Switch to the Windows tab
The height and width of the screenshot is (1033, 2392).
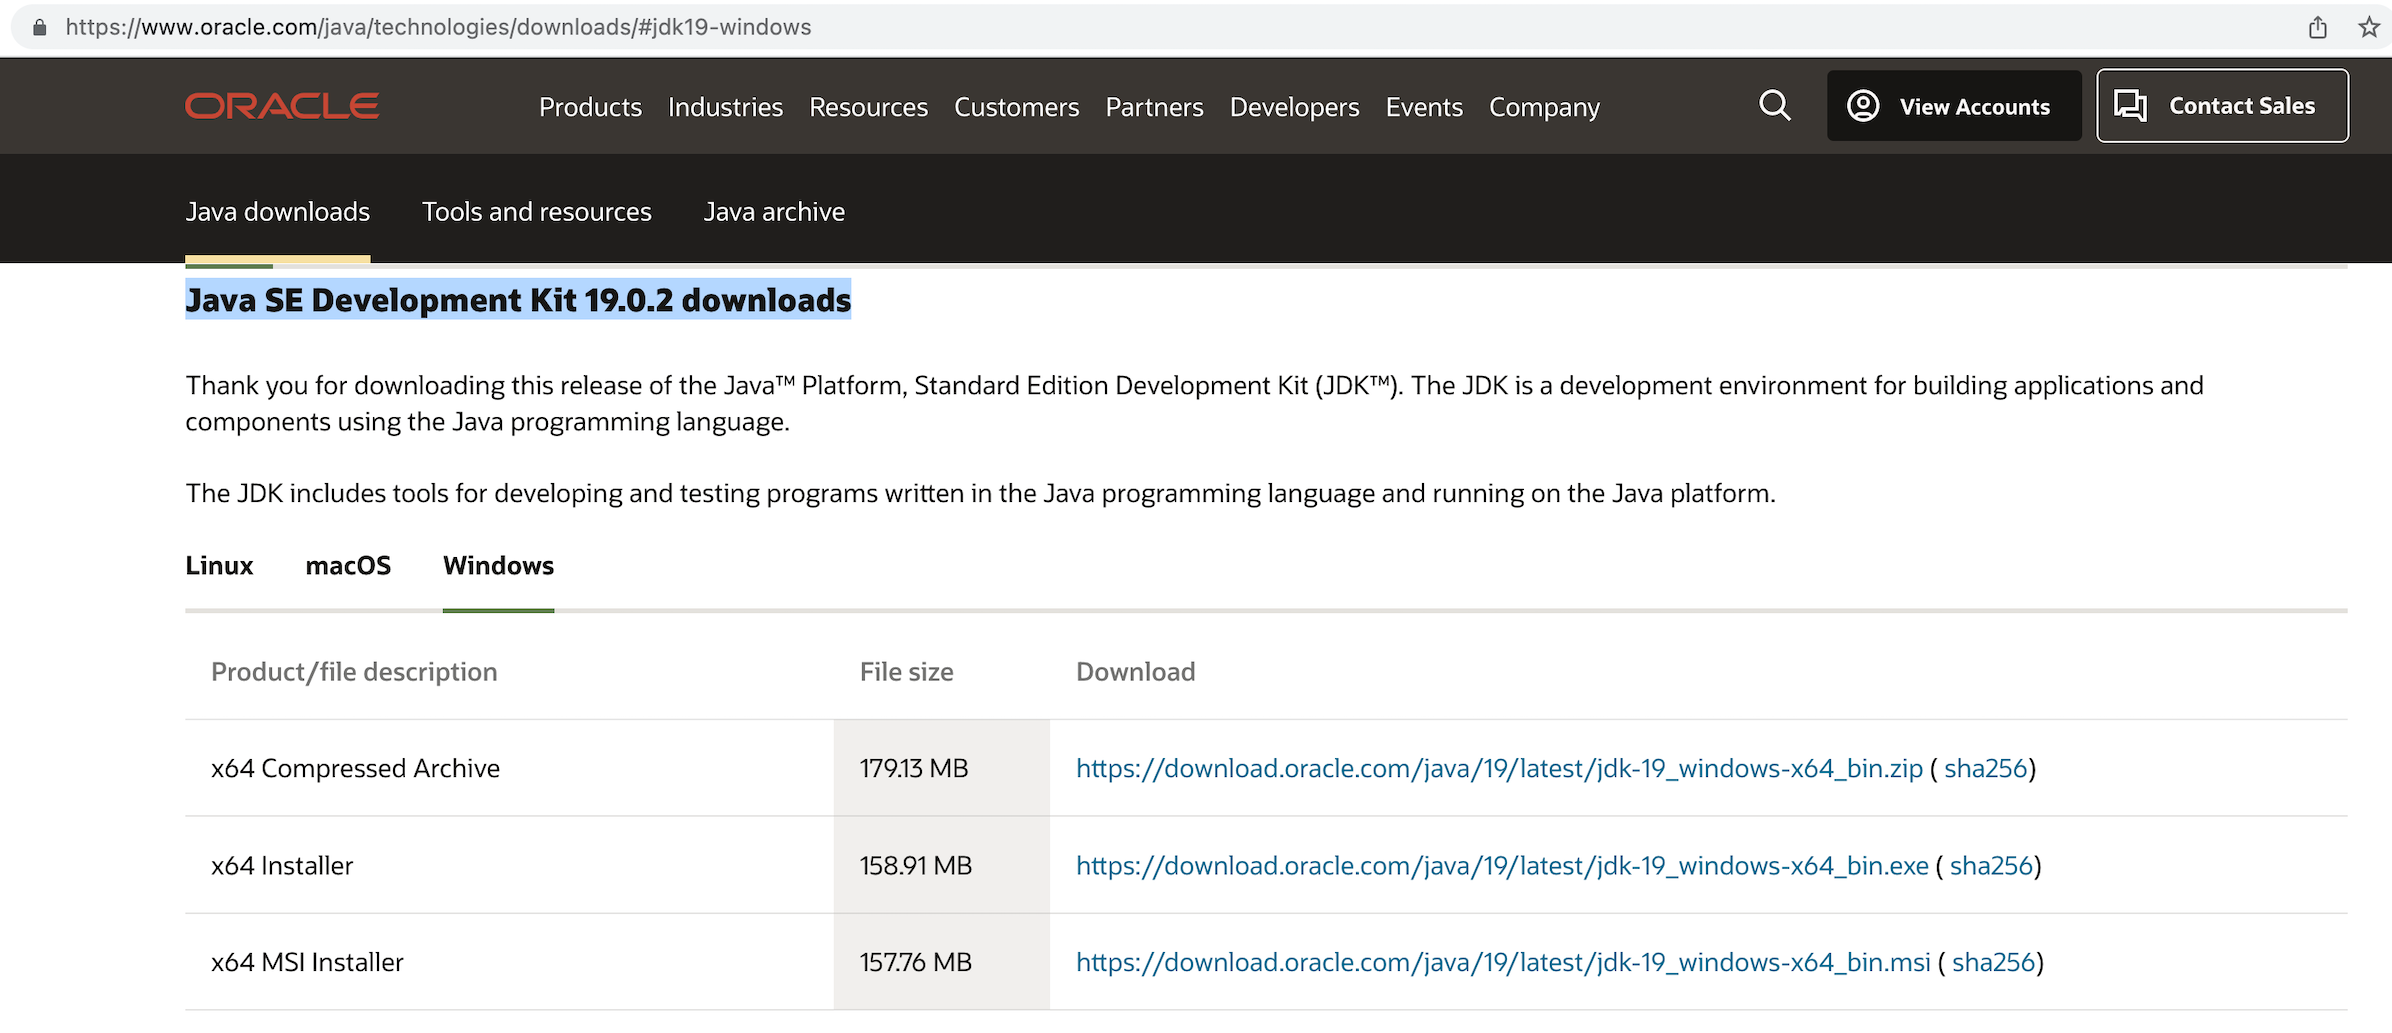(x=498, y=566)
